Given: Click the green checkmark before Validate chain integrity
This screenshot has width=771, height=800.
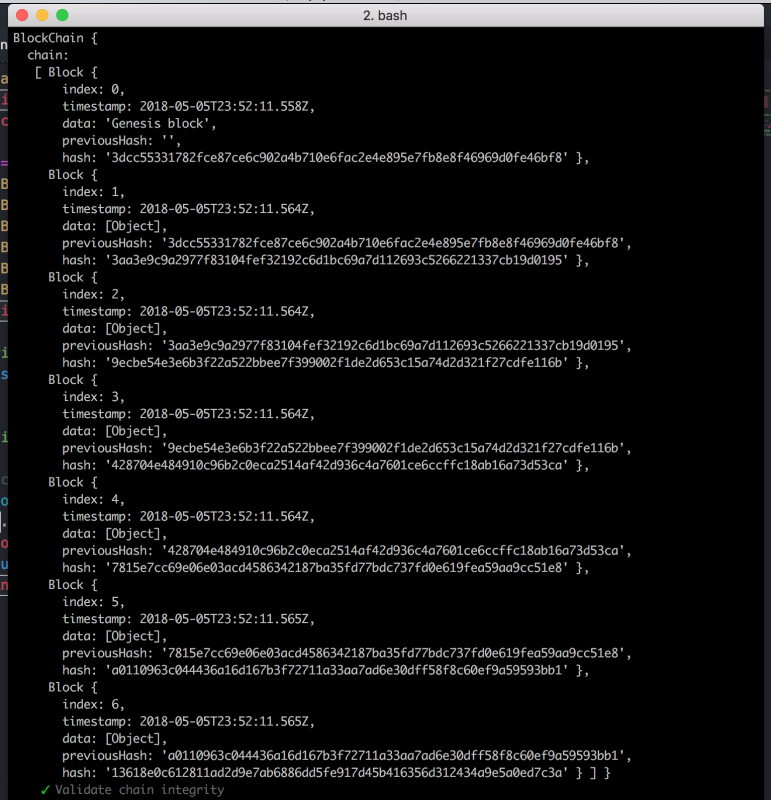Looking at the screenshot, I should point(45,790).
